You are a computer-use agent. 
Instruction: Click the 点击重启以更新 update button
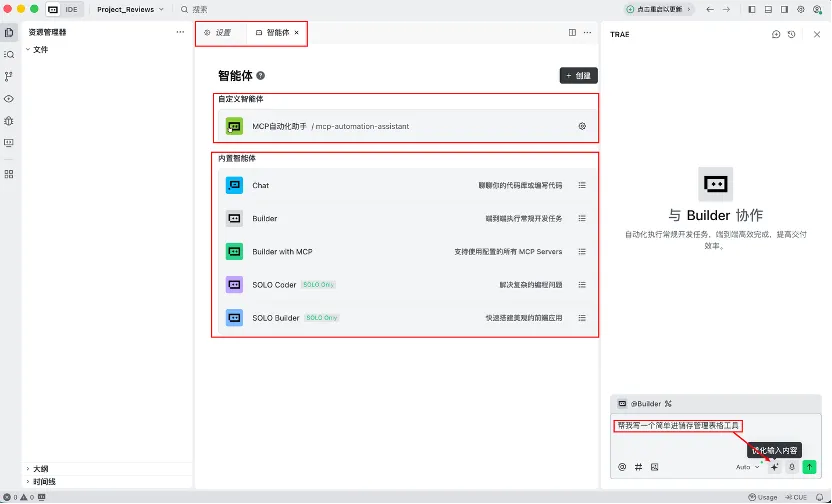(658, 10)
